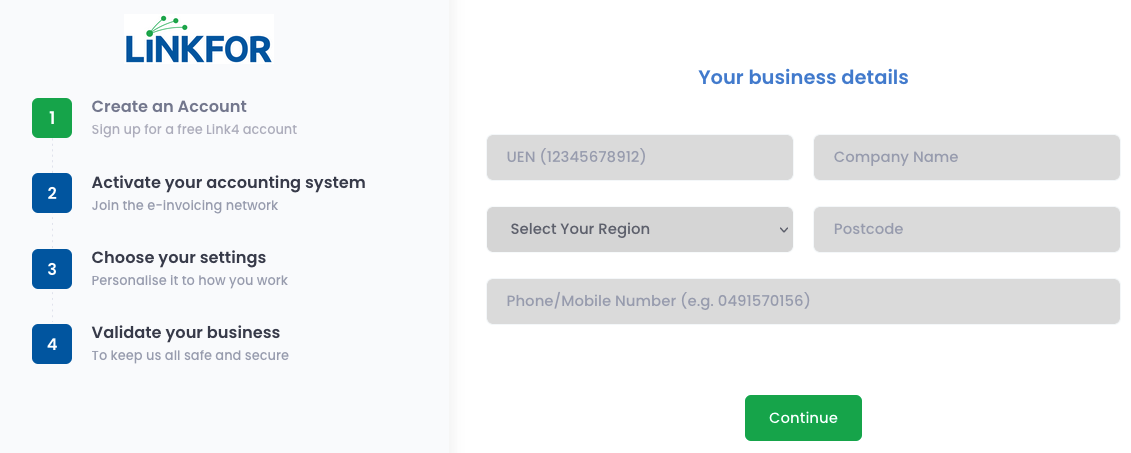Click the Continue button
Screen dimensions: 1131x453
(x=803, y=418)
